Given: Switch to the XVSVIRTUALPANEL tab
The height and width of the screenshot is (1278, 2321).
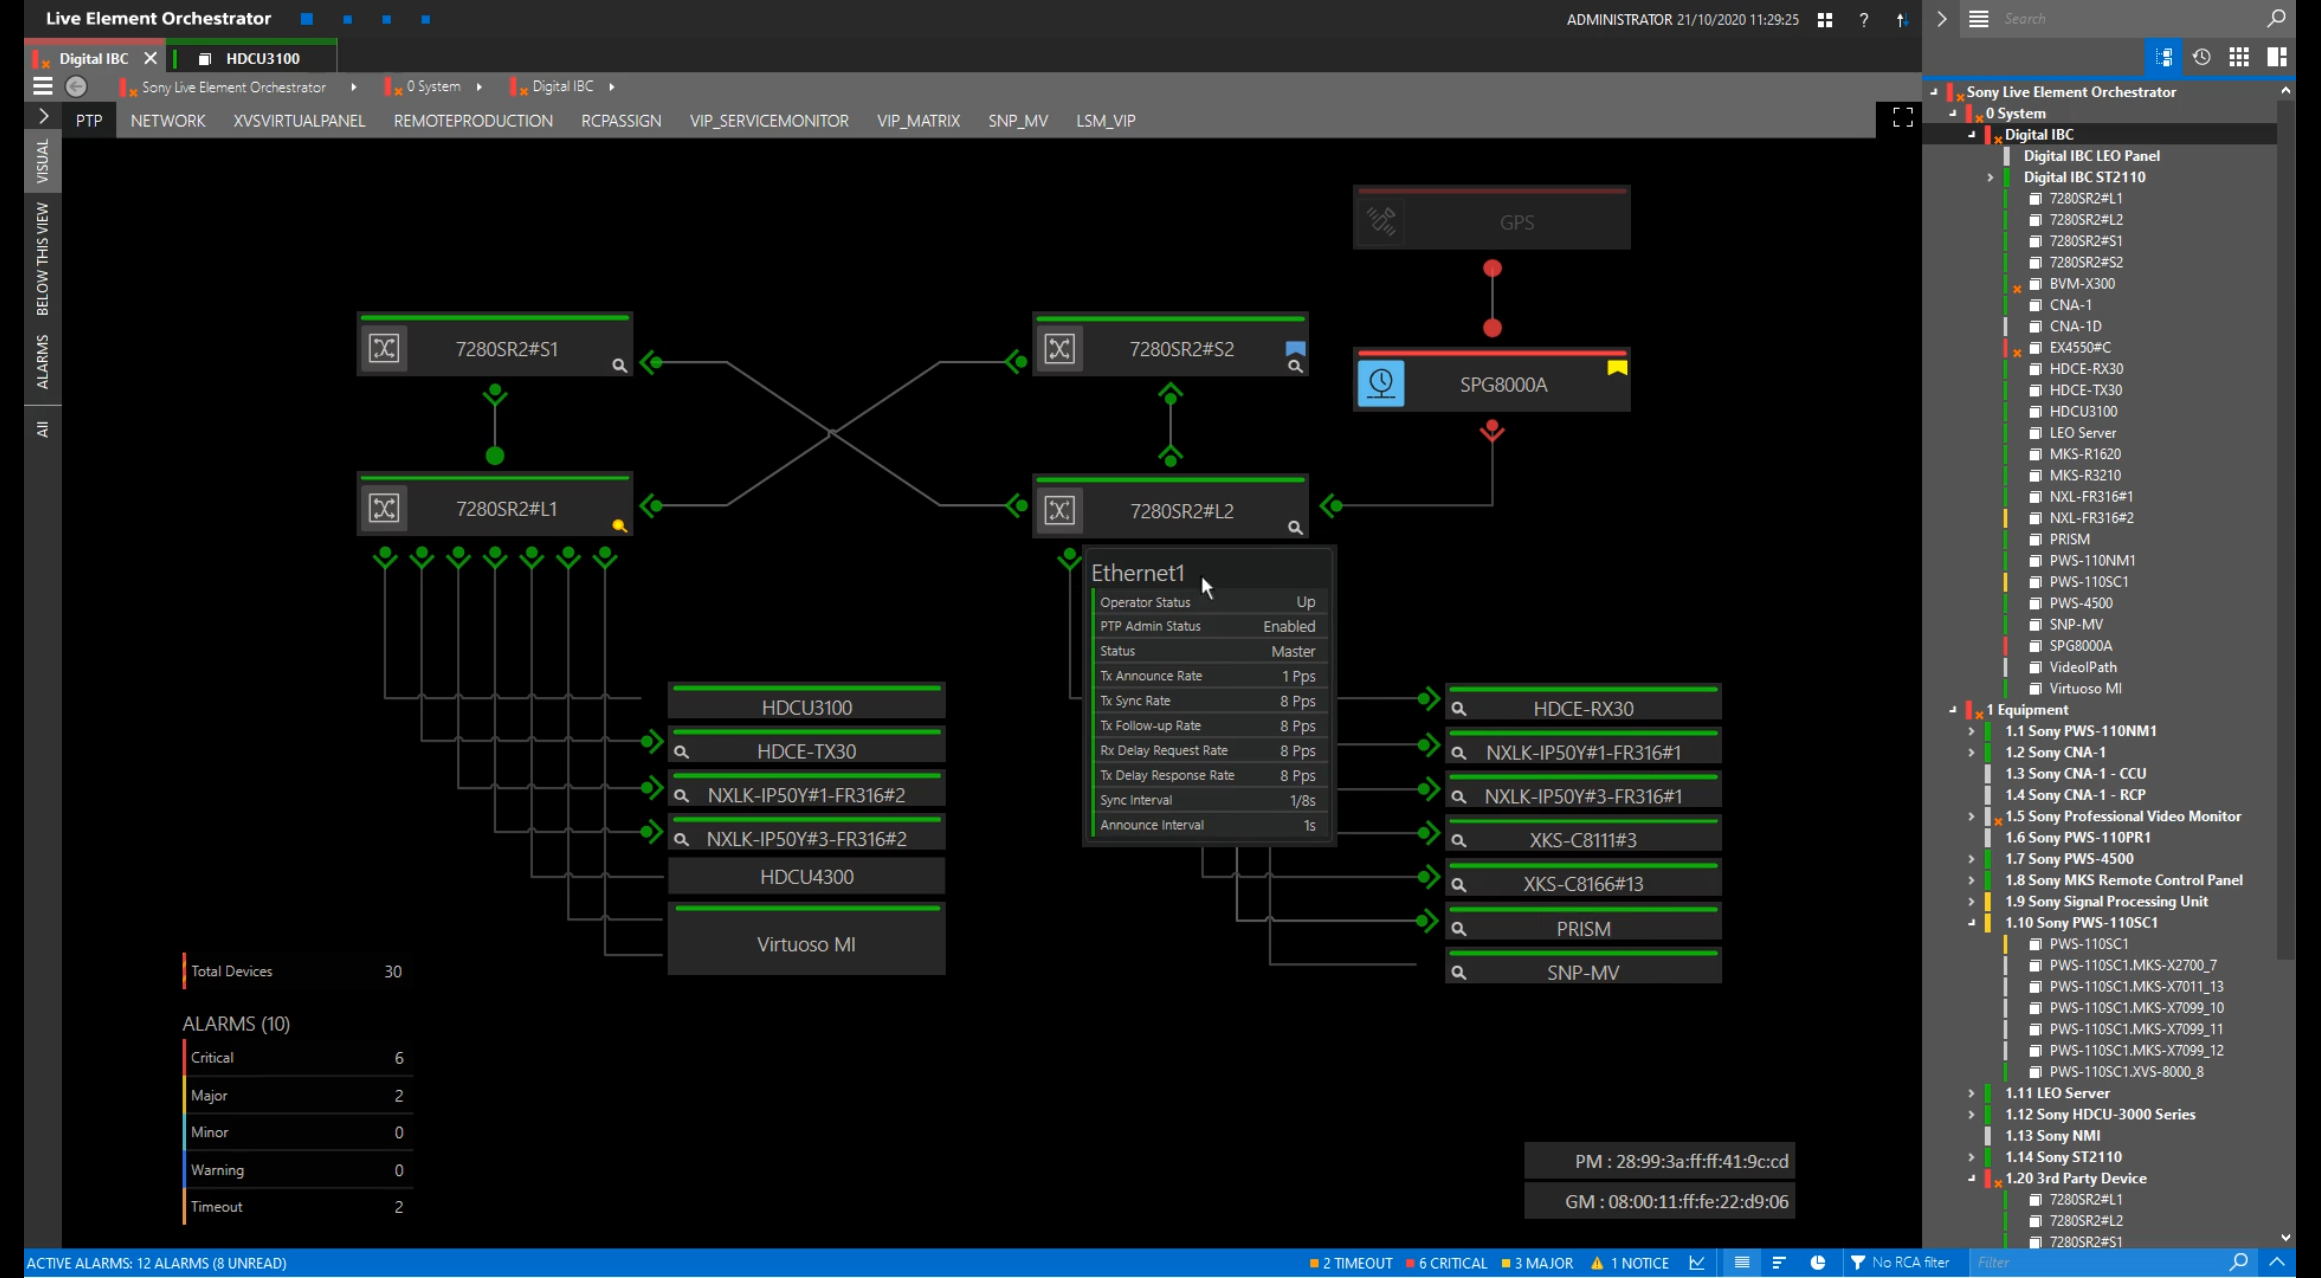Looking at the screenshot, I should 299,120.
